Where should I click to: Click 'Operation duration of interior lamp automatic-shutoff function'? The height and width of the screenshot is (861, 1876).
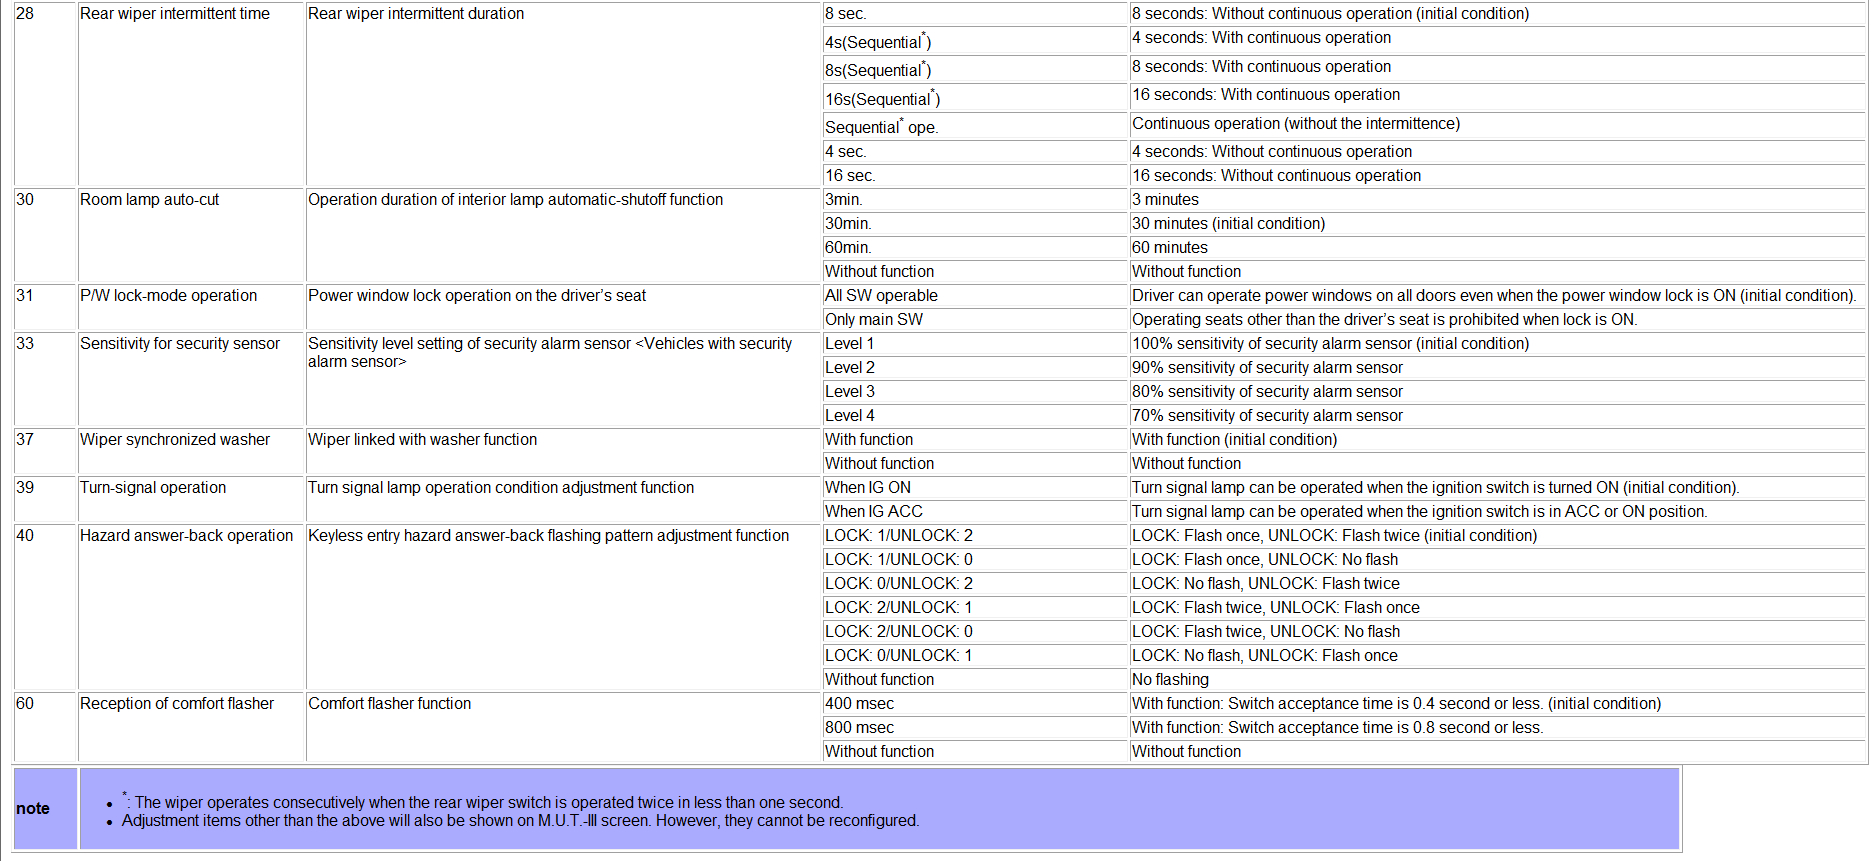515,200
